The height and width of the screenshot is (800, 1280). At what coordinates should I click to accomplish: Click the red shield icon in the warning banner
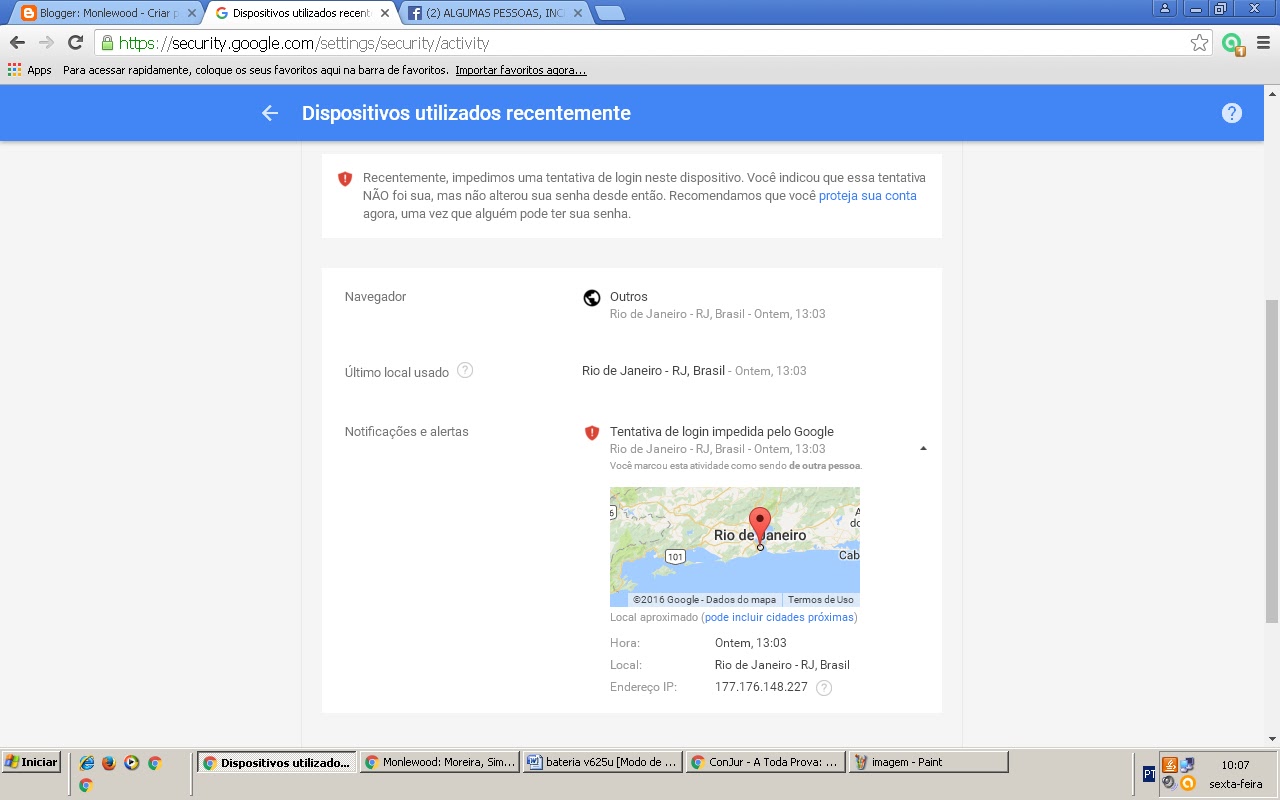point(345,179)
